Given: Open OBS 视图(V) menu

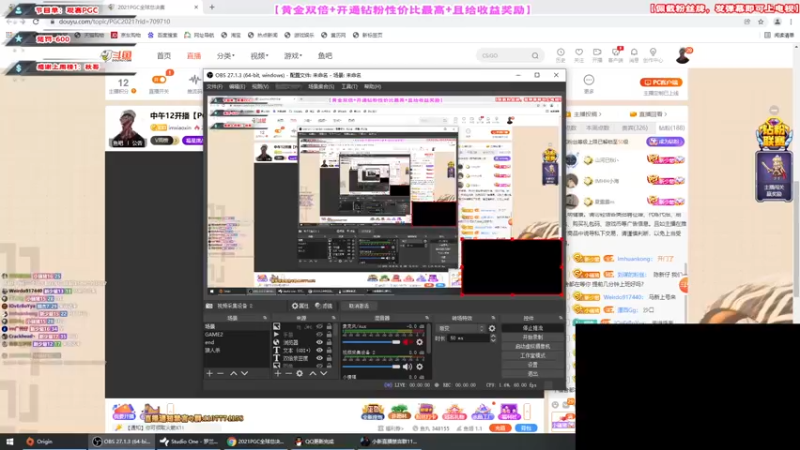Looking at the screenshot, I should pyautogui.click(x=260, y=87).
